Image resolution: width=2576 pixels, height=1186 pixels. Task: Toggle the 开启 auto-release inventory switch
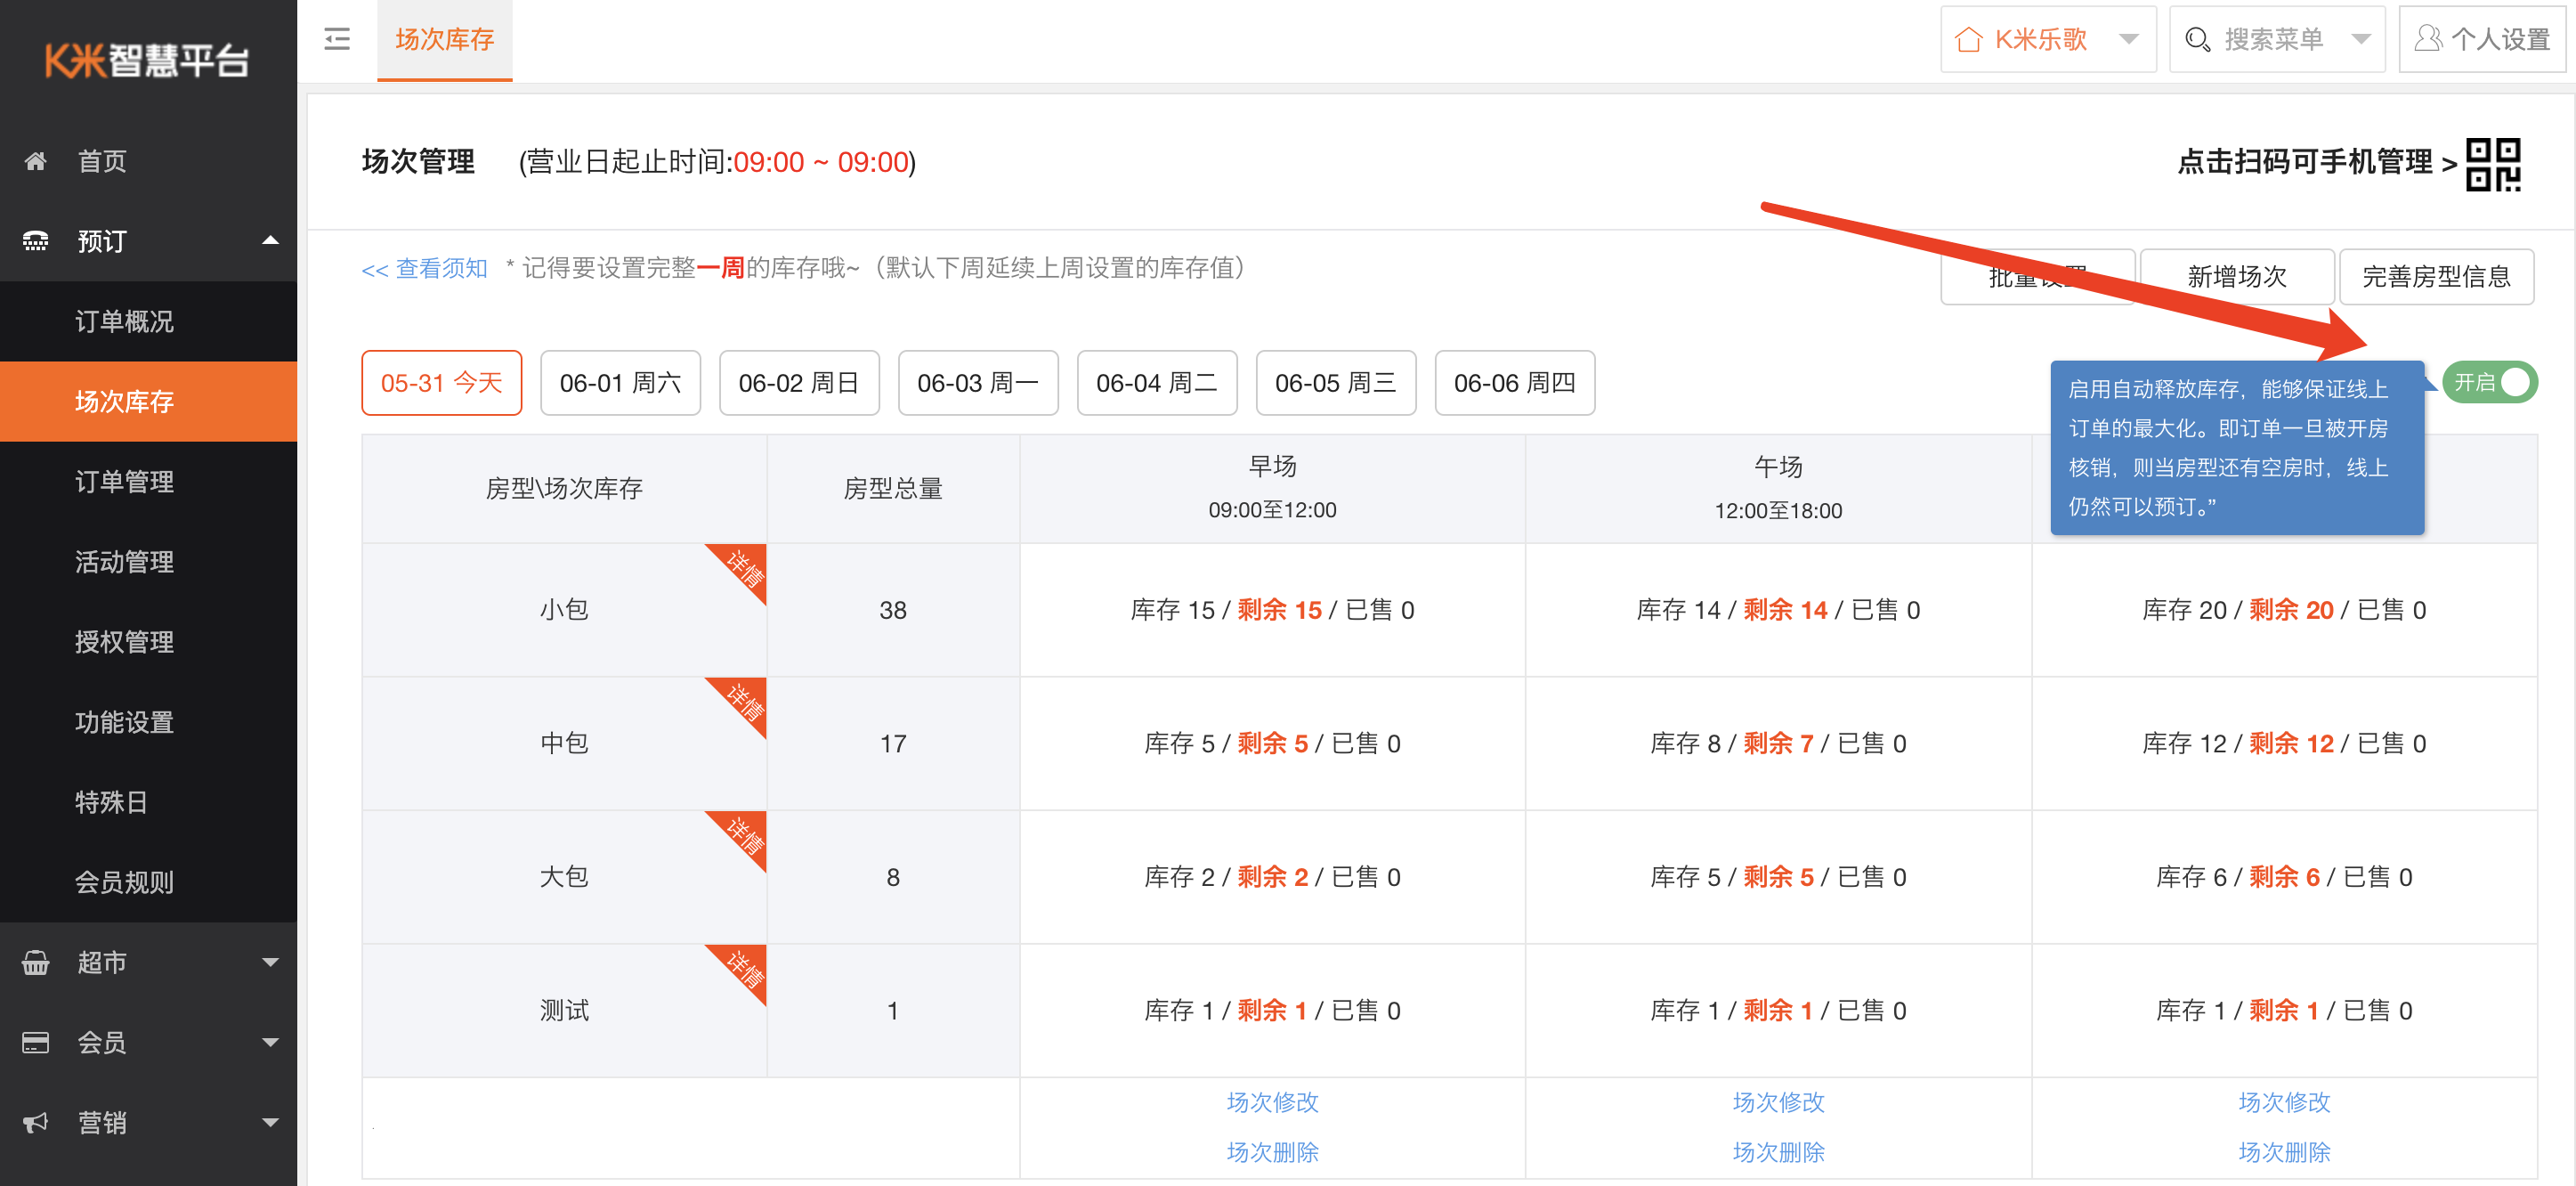tap(2489, 383)
